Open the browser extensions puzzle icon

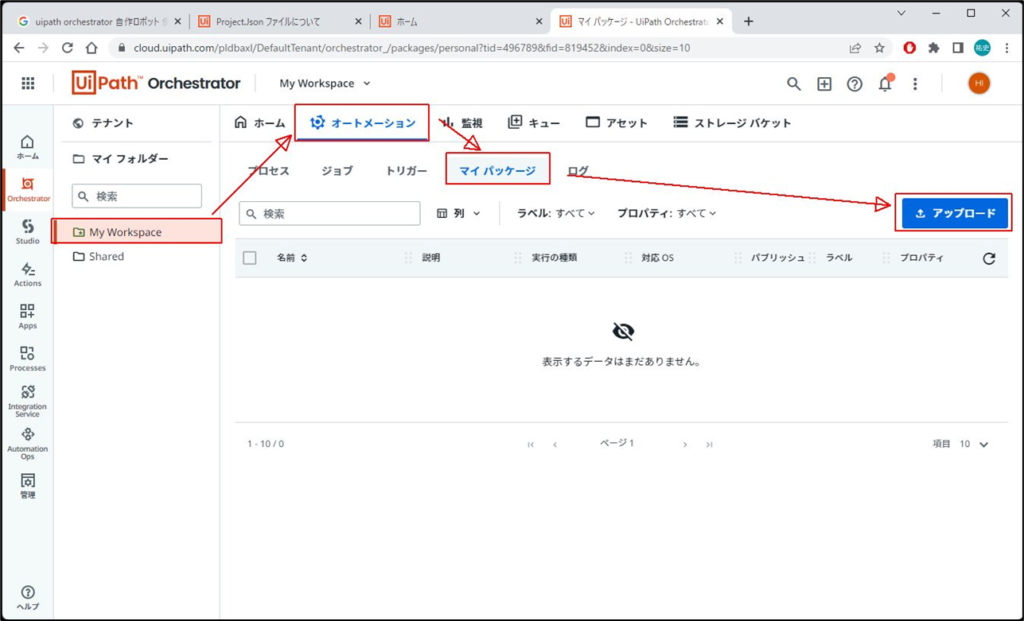(934, 48)
